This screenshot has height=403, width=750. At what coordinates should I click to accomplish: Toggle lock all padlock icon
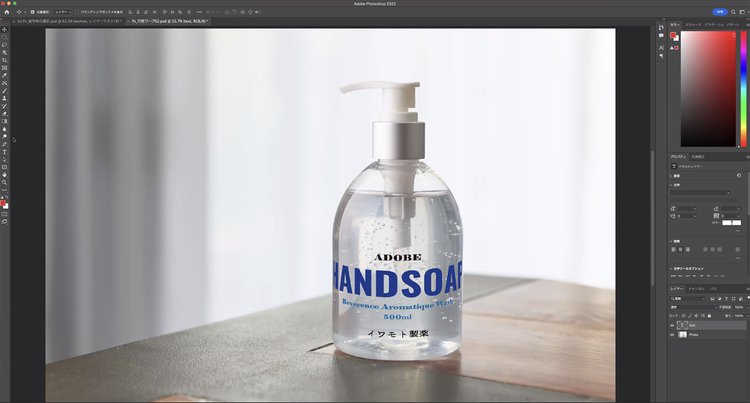tap(709, 316)
